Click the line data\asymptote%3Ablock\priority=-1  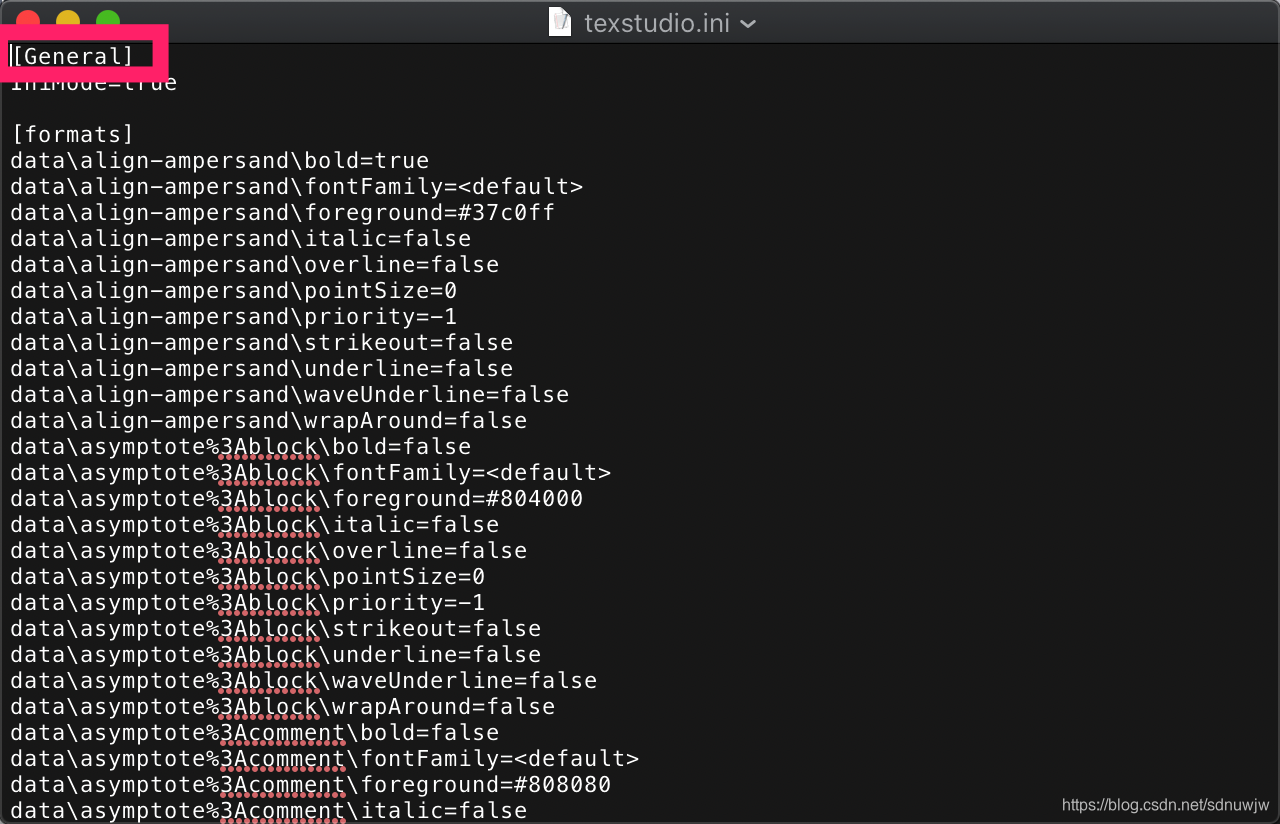click(248, 603)
